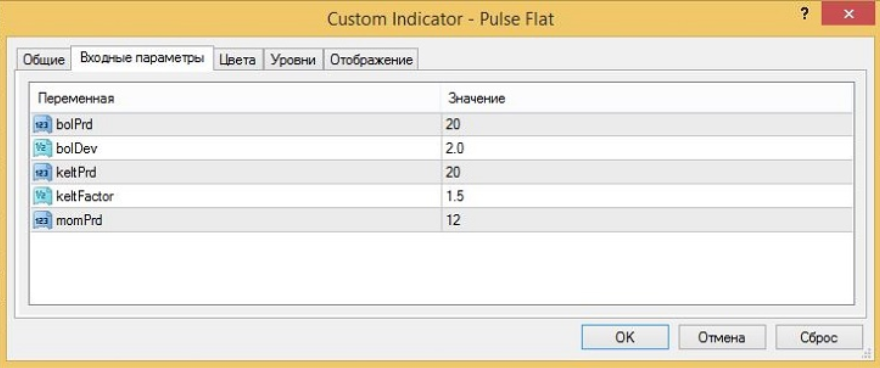The width and height of the screenshot is (880, 368).
Task: Switch to the Общие tab
Action: (x=44, y=60)
